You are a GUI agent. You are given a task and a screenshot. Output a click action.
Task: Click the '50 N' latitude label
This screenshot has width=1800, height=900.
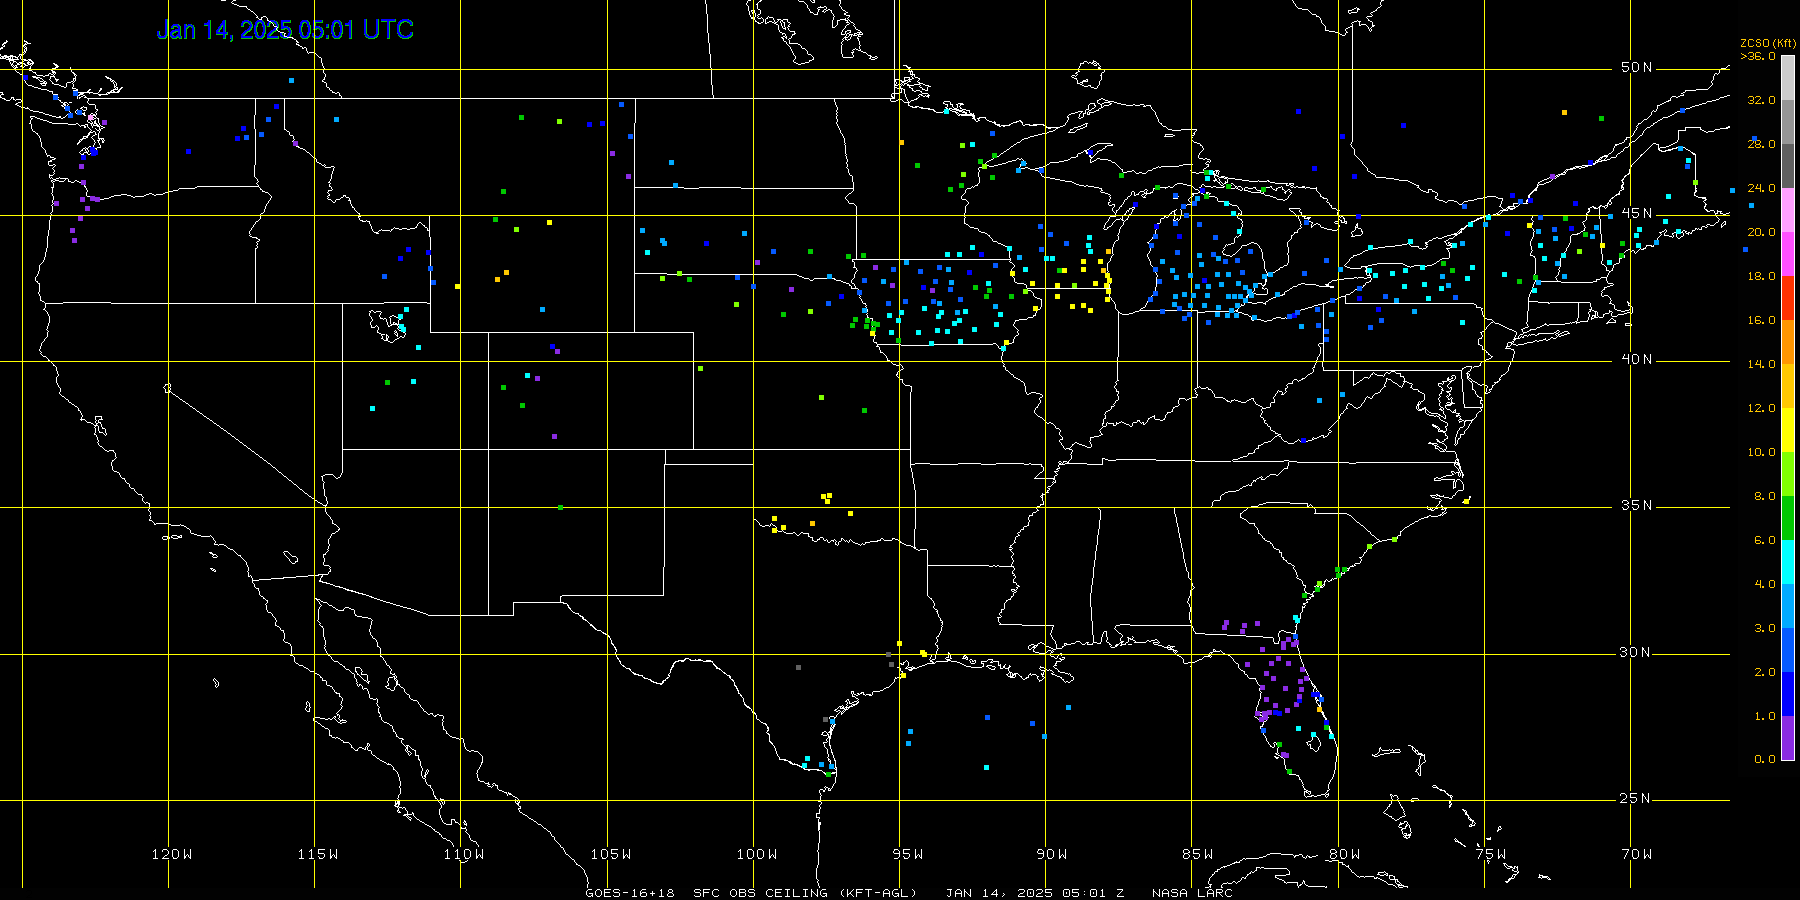coord(1636,67)
